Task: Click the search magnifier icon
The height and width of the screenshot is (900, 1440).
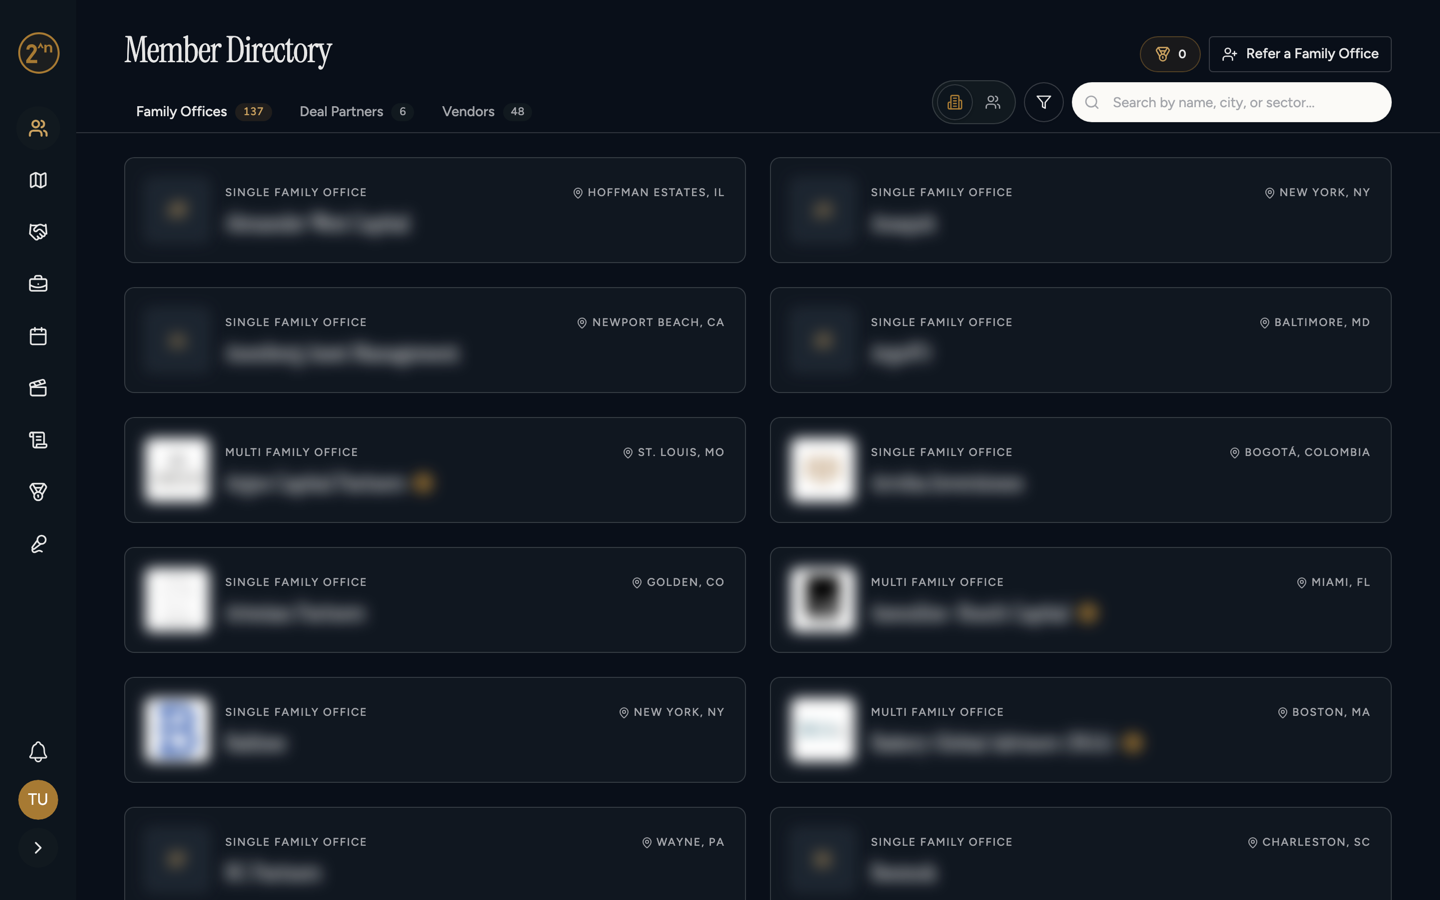Action: tap(1092, 102)
